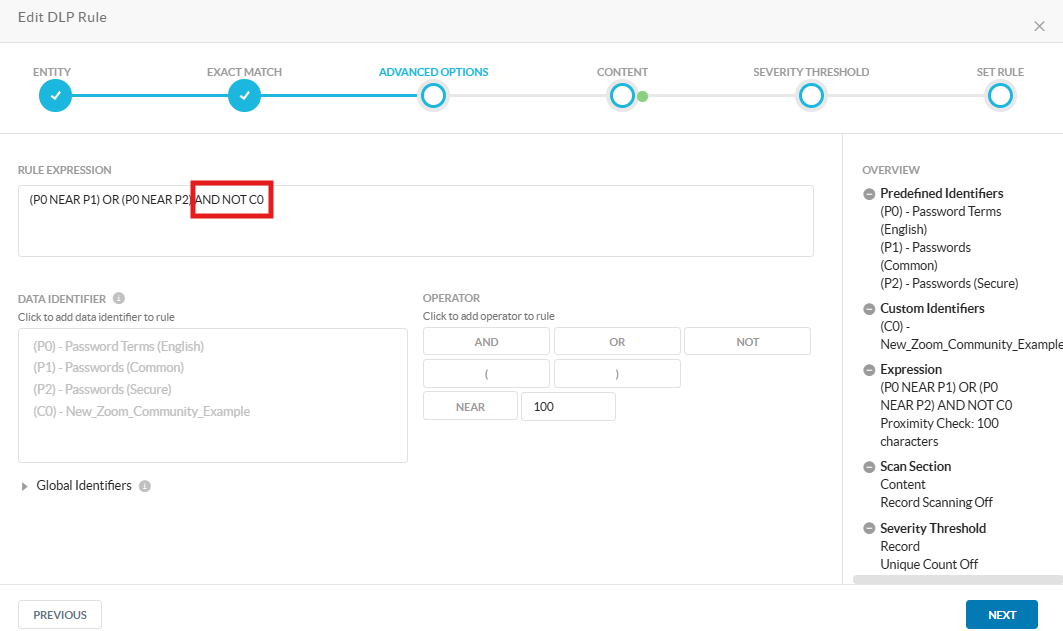1063x631 pixels.
Task: Go to the Exact Match step circle
Action: [244, 96]
